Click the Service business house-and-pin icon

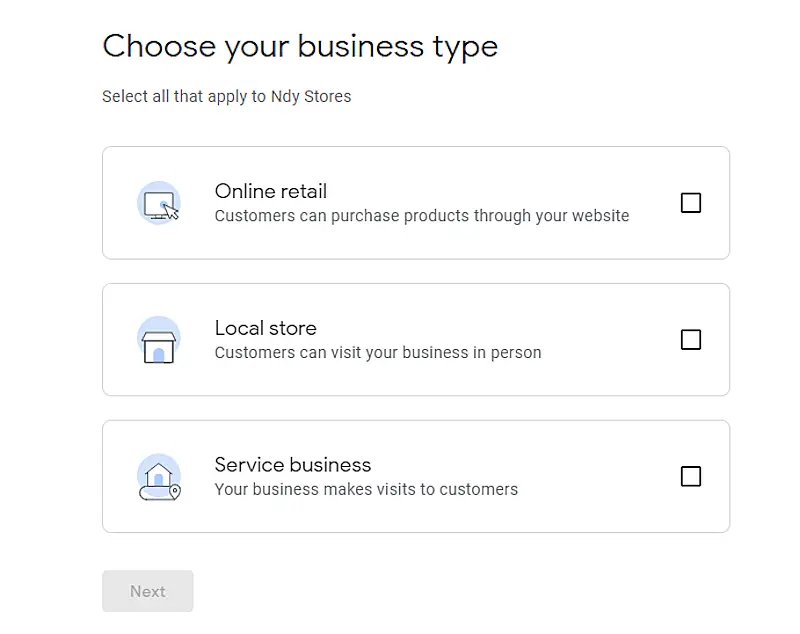160,477
